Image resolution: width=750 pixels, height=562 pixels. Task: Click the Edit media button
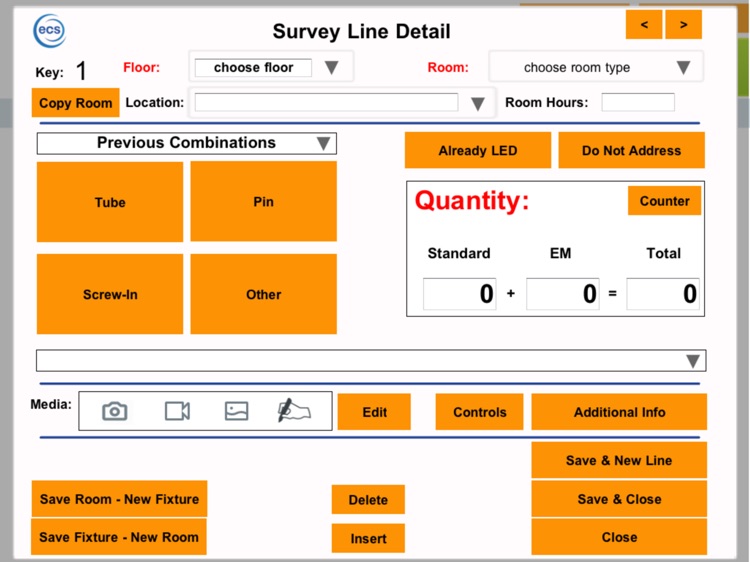(x=374, y=412)
